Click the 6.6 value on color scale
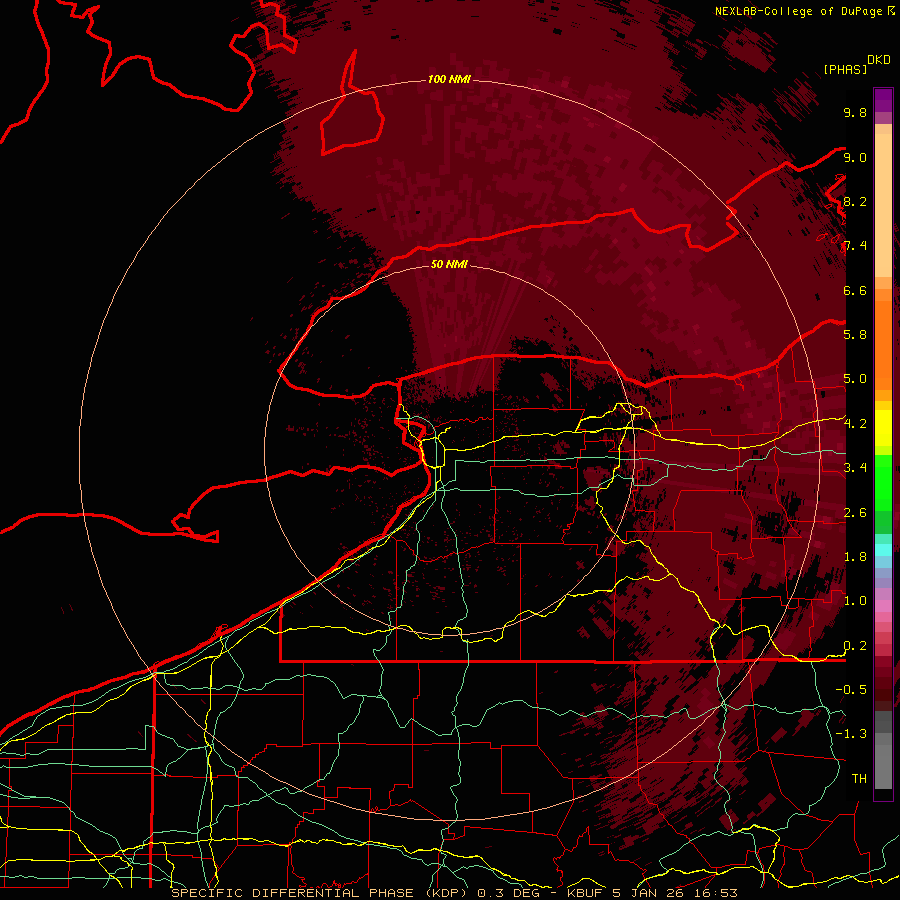Viewport: 900px width, 900px height. coord(855,290)
